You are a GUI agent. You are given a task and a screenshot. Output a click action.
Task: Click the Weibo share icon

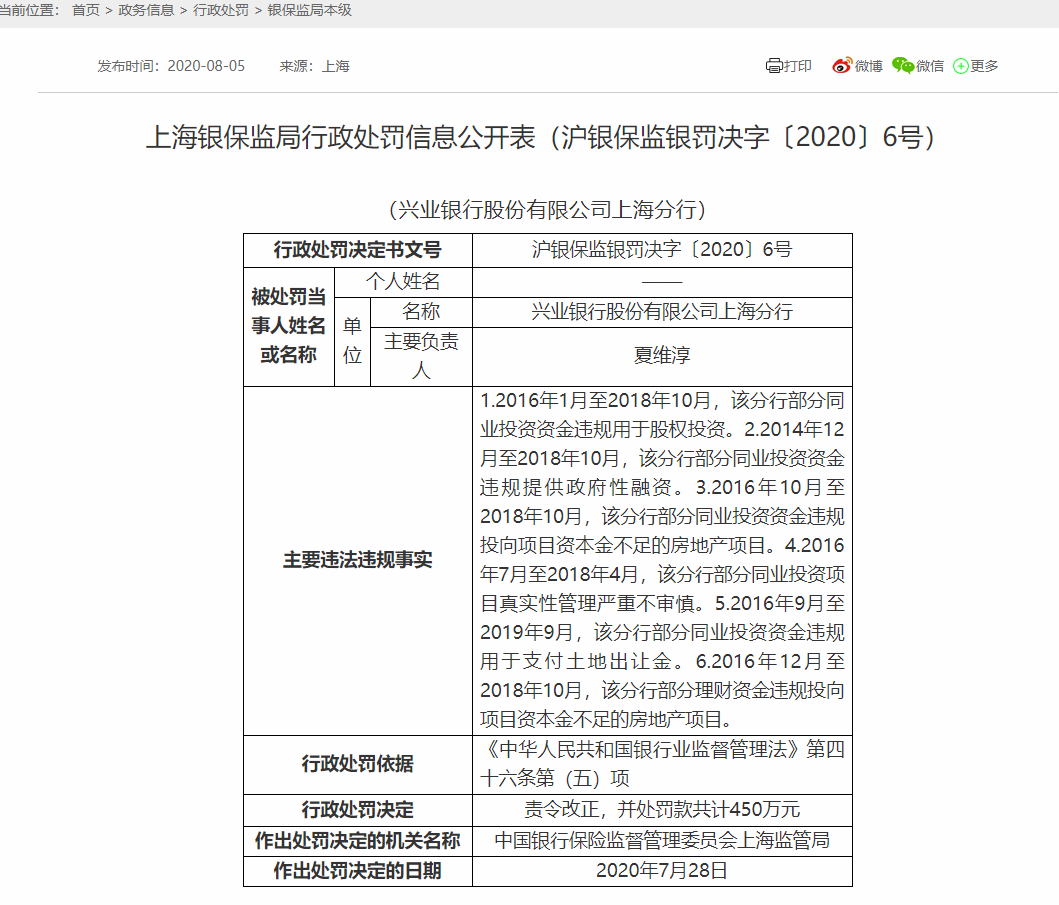click(842, 66)
